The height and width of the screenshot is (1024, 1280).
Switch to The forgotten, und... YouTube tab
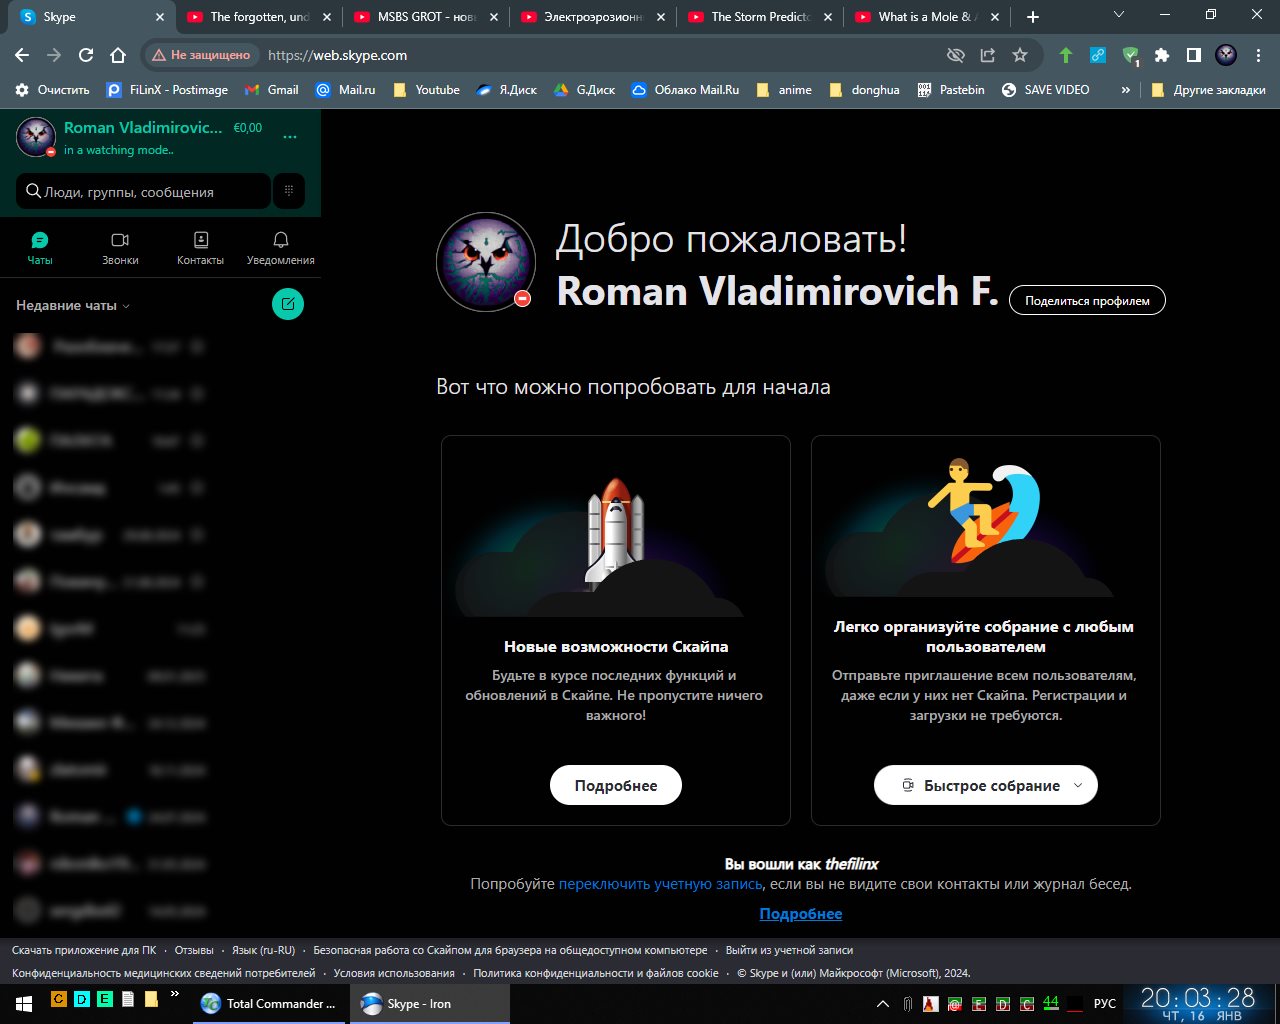tap(258, 17)
